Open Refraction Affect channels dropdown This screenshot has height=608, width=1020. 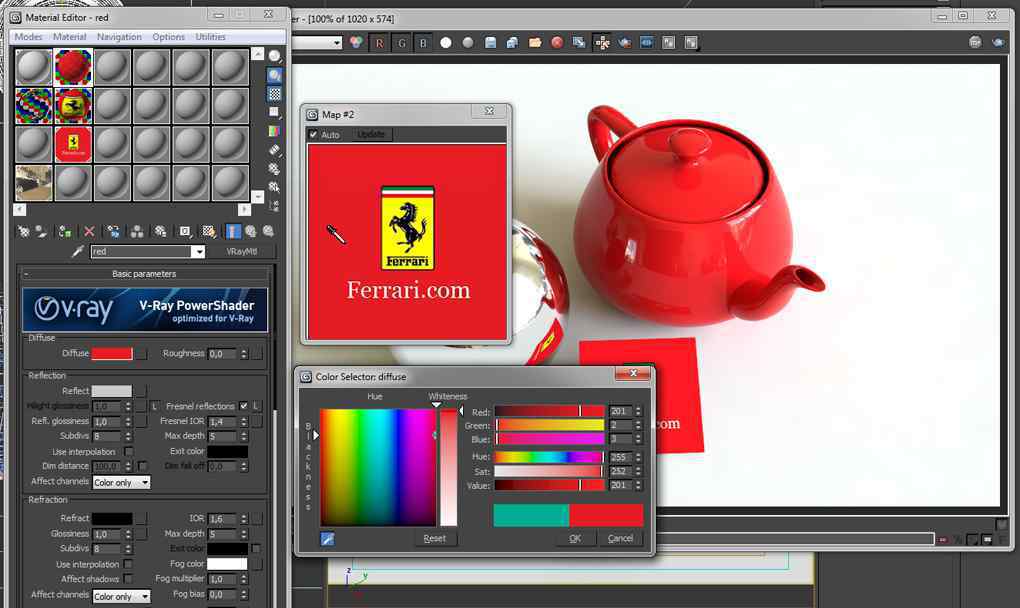122,596
